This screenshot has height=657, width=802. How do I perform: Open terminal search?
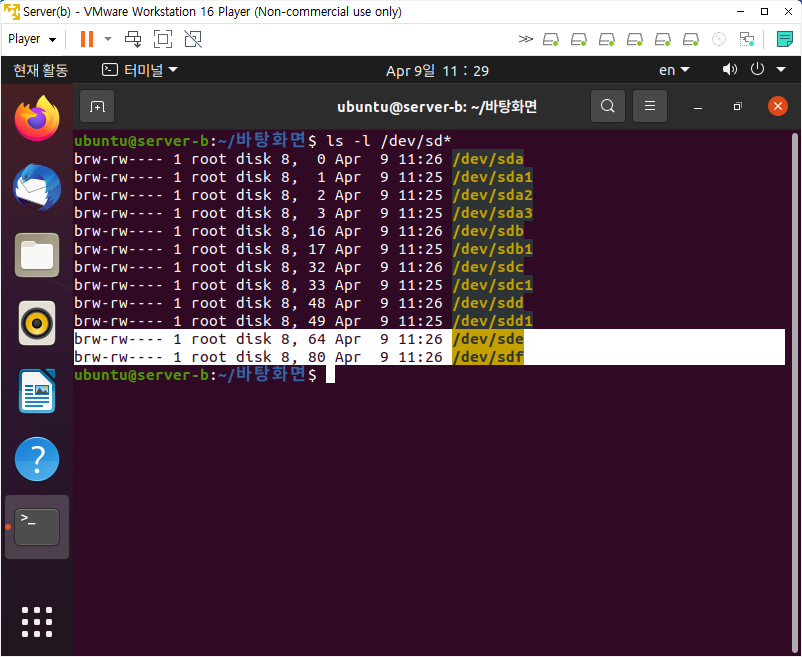coord(608,106)
